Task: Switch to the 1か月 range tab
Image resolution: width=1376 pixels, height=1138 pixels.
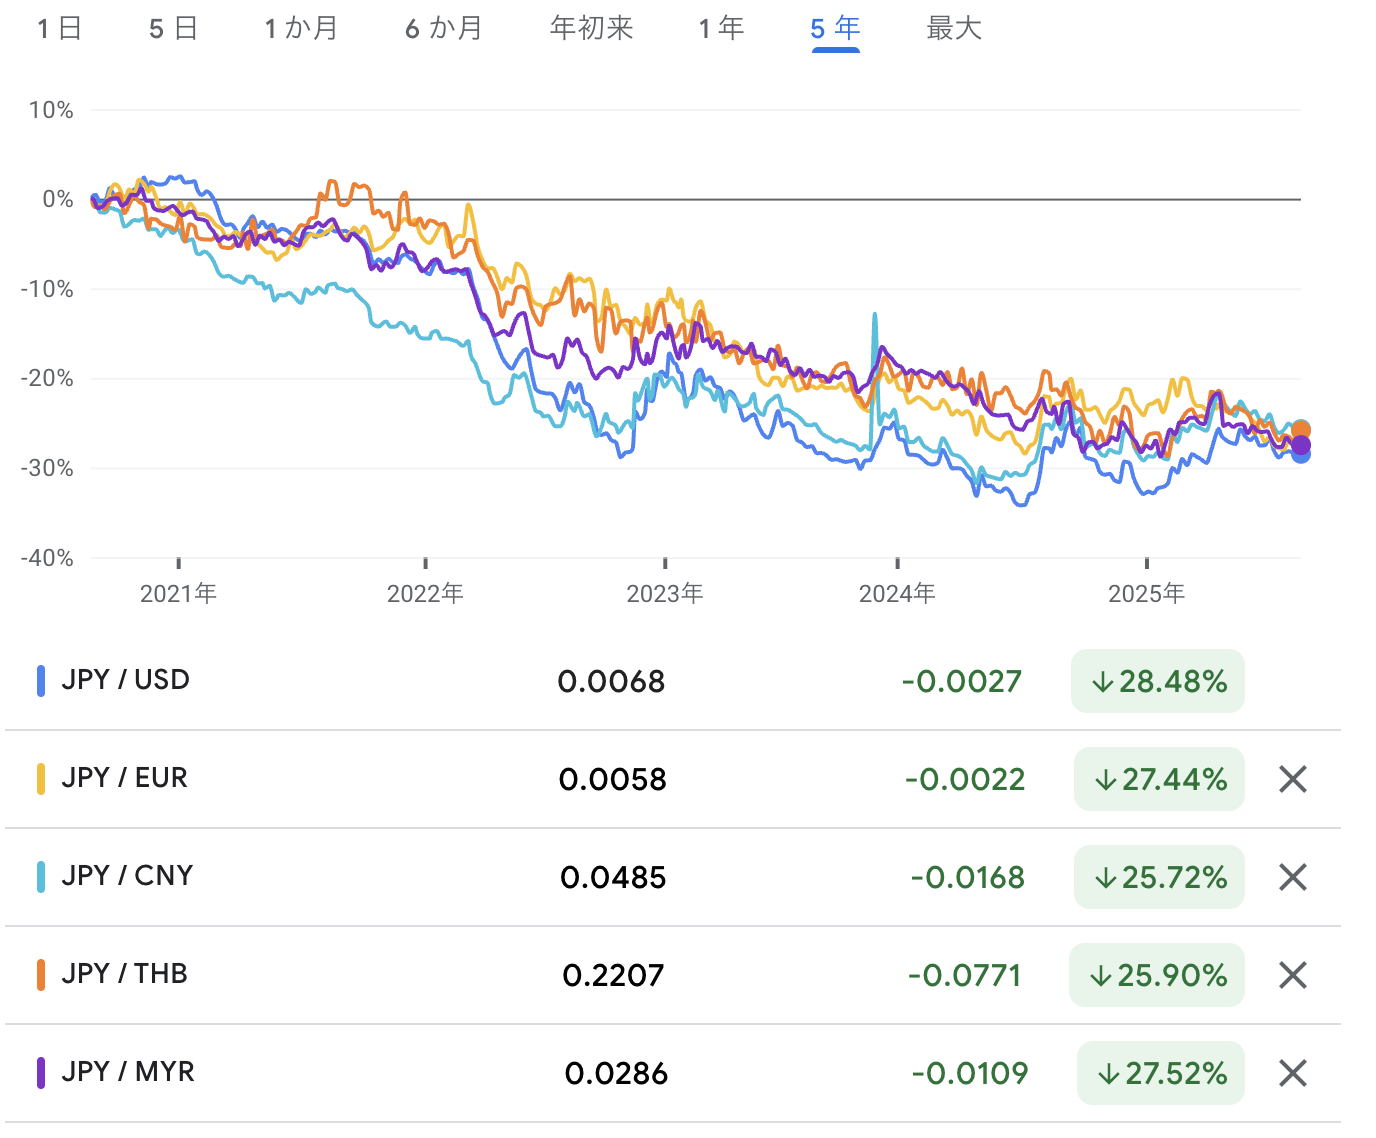Action: (x=301, y=29)
